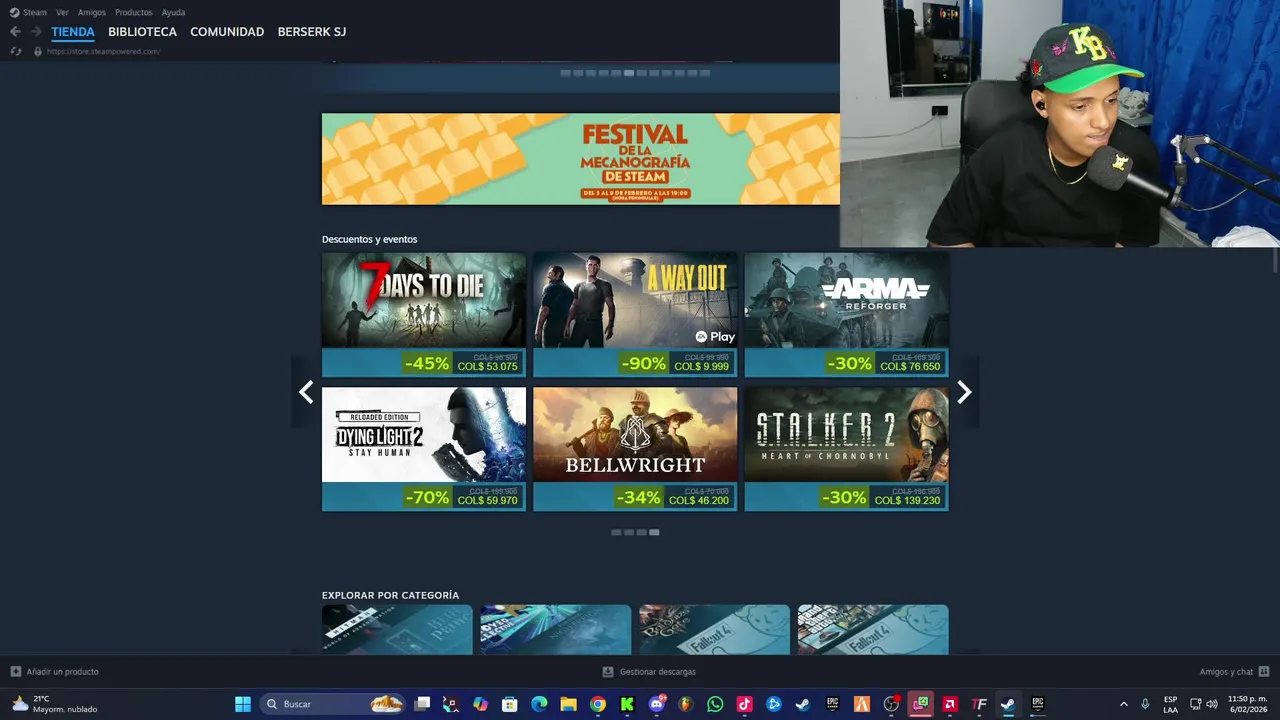Expand the hidden system tray icons chevron
The width and height of the screenshot is (1280, 720).
pos(1123,704)
